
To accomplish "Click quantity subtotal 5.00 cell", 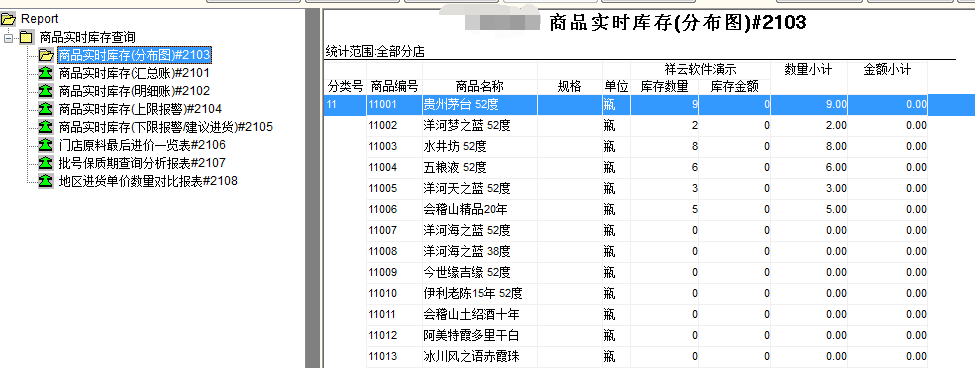I will [809, 209].
